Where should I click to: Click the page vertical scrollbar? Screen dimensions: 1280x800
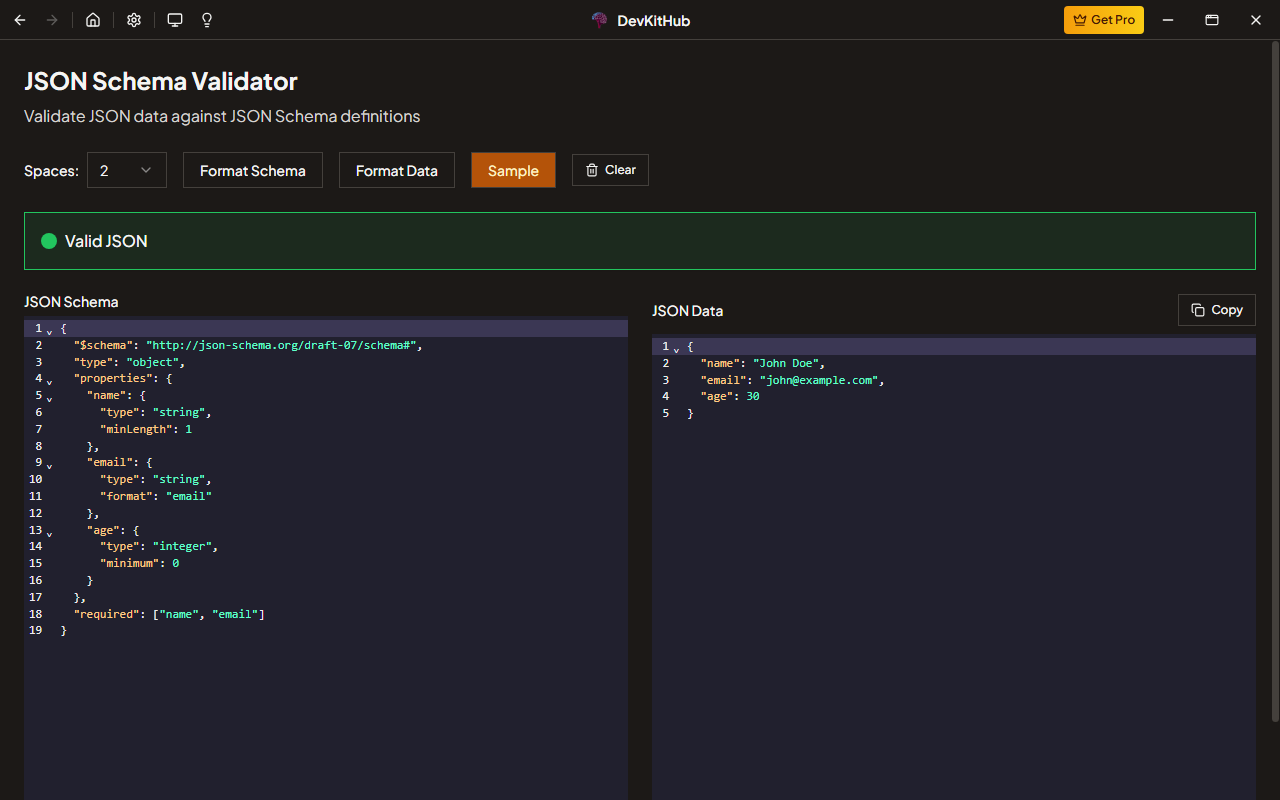tap(1275, 380)
